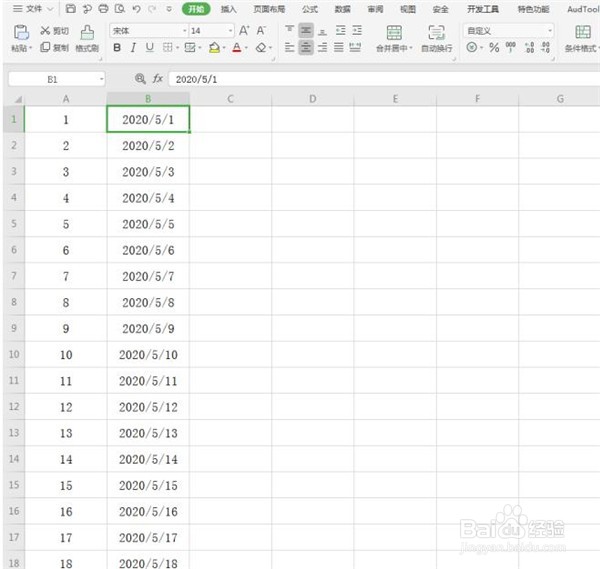
Task: Click the Merge and Center (合并居中) icon
Action: point(394,33)
